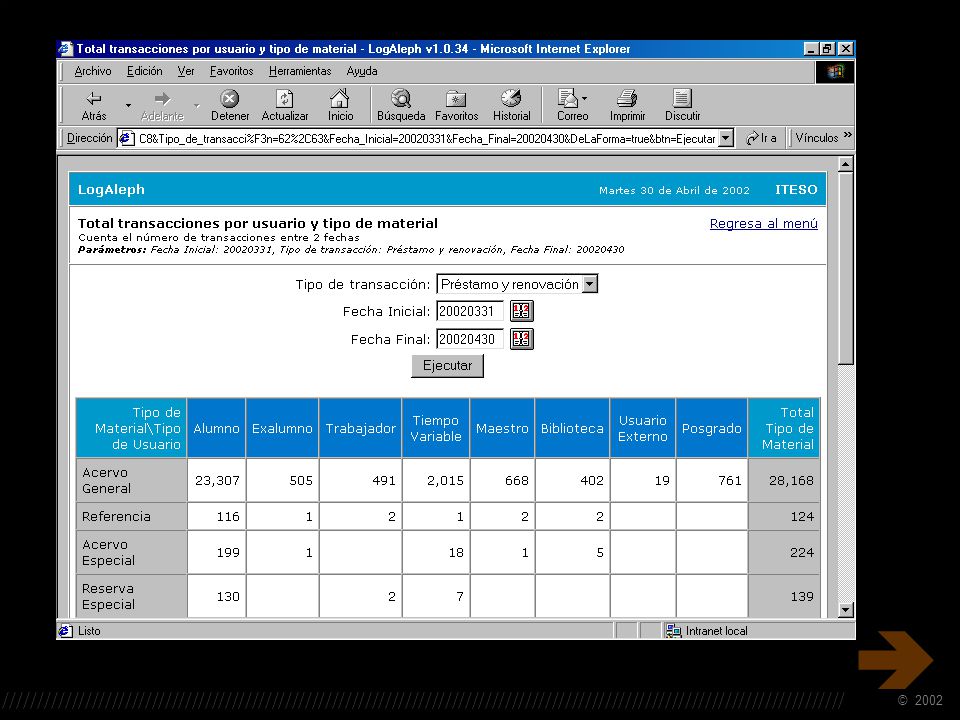Click the 224 total cell
Image resolution: width=960 pixels, height=720 pixels.
784,552
